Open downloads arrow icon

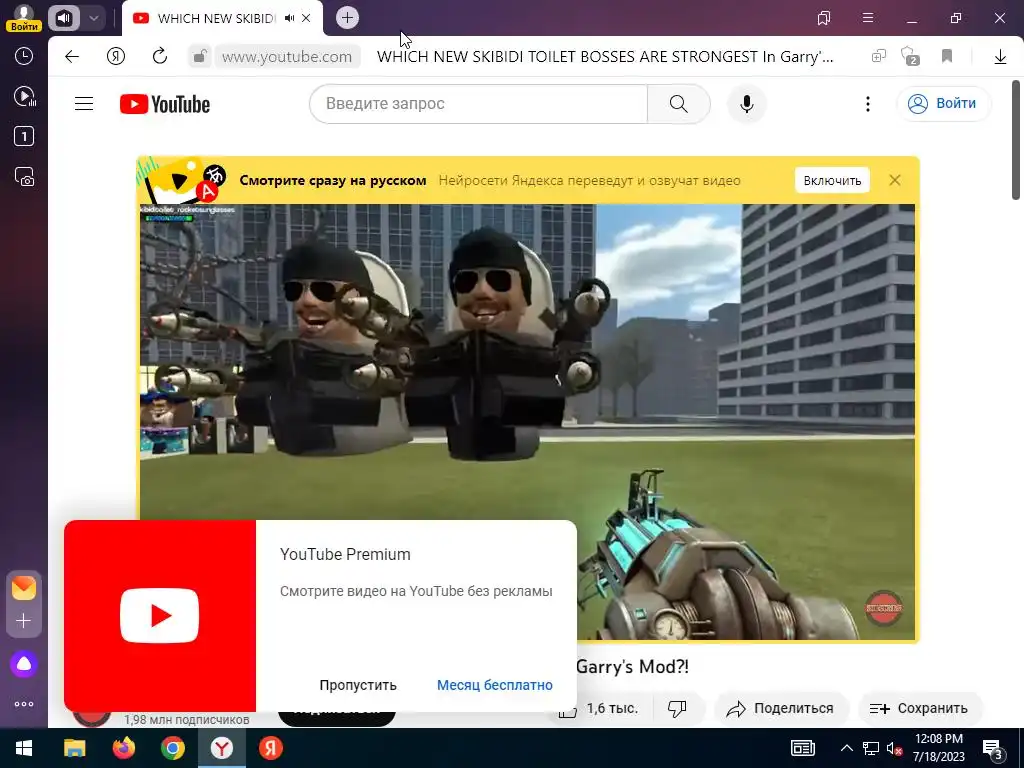[x=1000, y=57]
